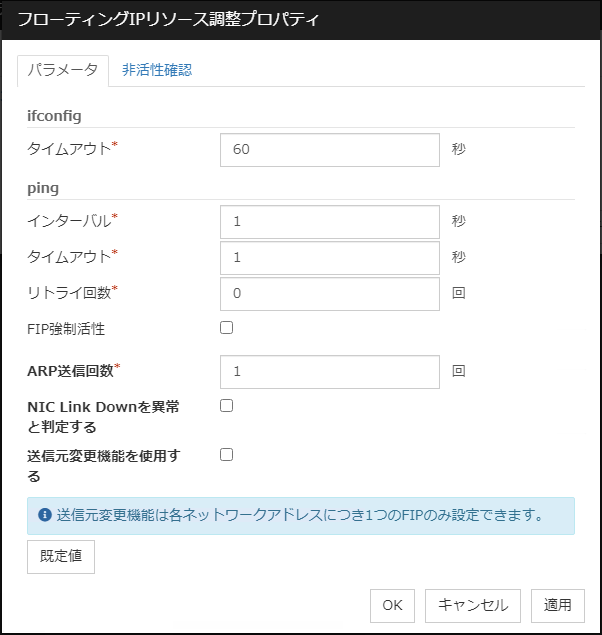Reset values with the 既定値 button

point(61,556)
